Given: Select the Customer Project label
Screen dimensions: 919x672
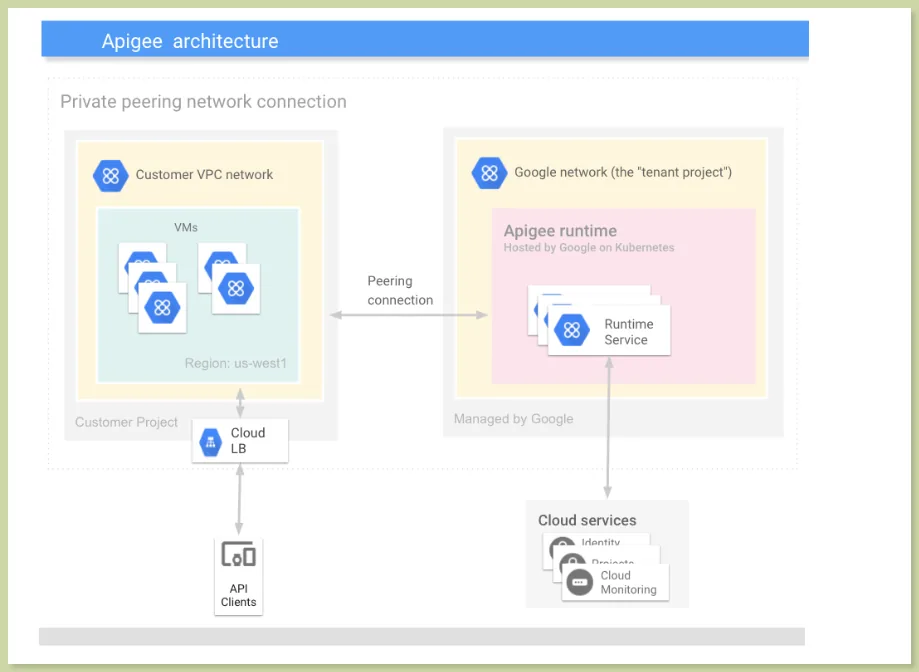Looking at the screenshot, I should click(126, 422).
